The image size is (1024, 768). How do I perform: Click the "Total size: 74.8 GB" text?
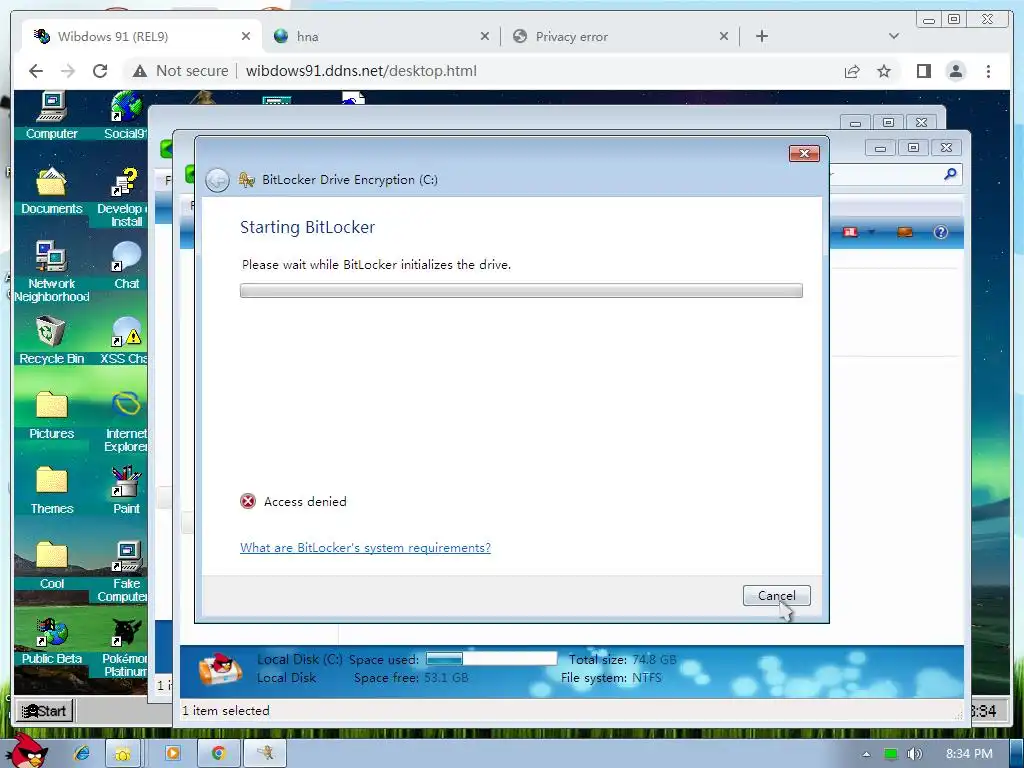[x=622, y=660]
